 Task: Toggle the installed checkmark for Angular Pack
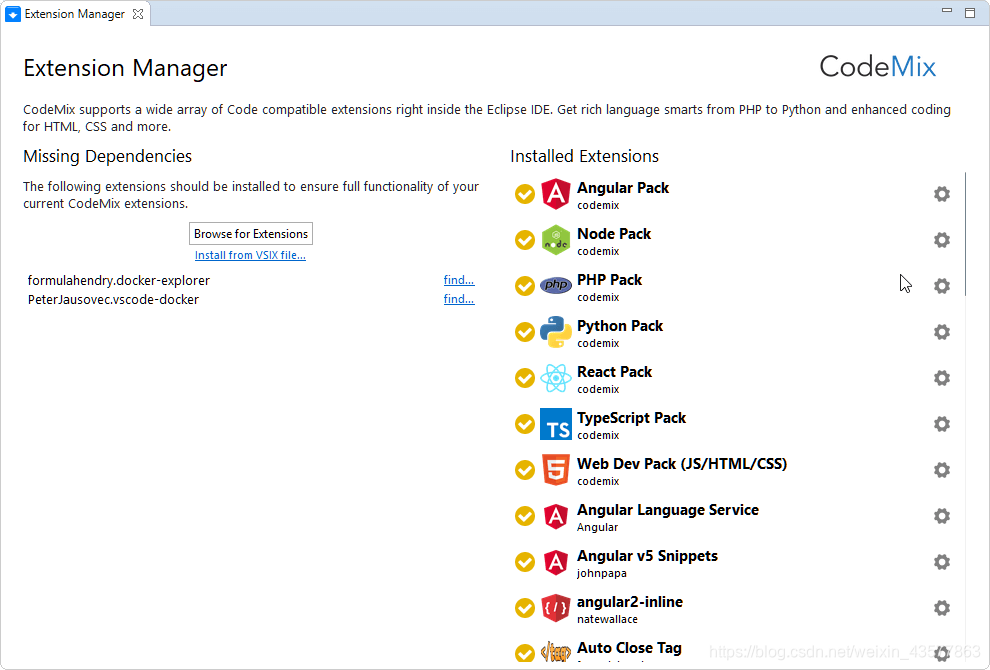pos(525,194)
